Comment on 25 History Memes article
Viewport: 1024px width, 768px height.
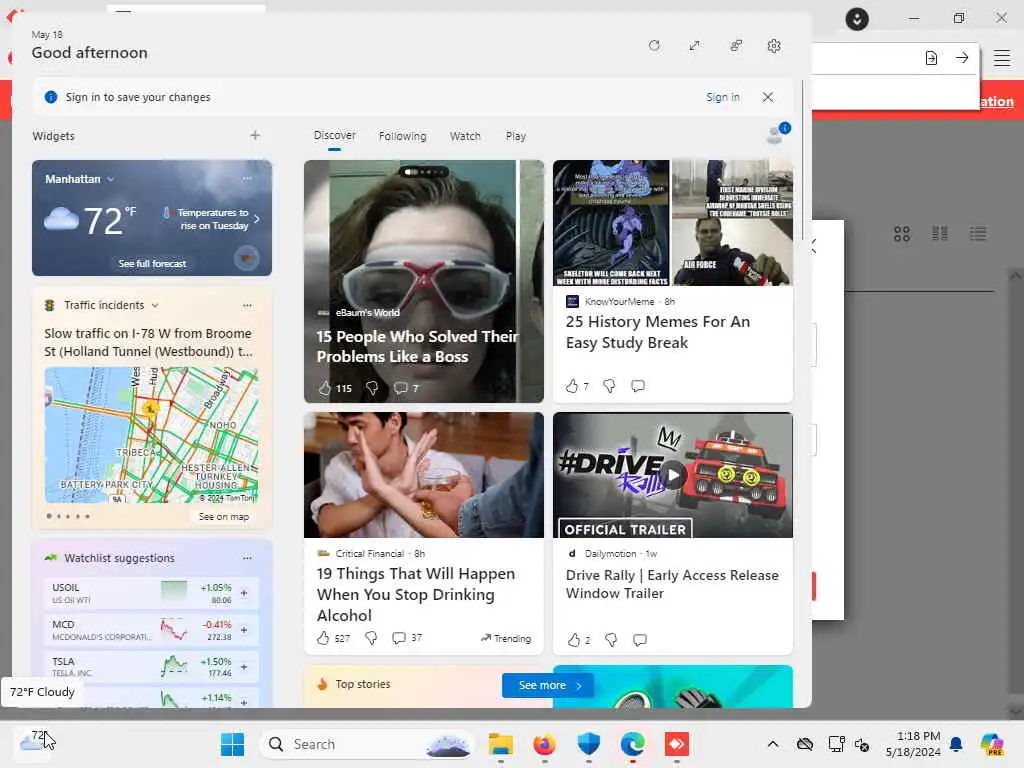tap(638, 386)
